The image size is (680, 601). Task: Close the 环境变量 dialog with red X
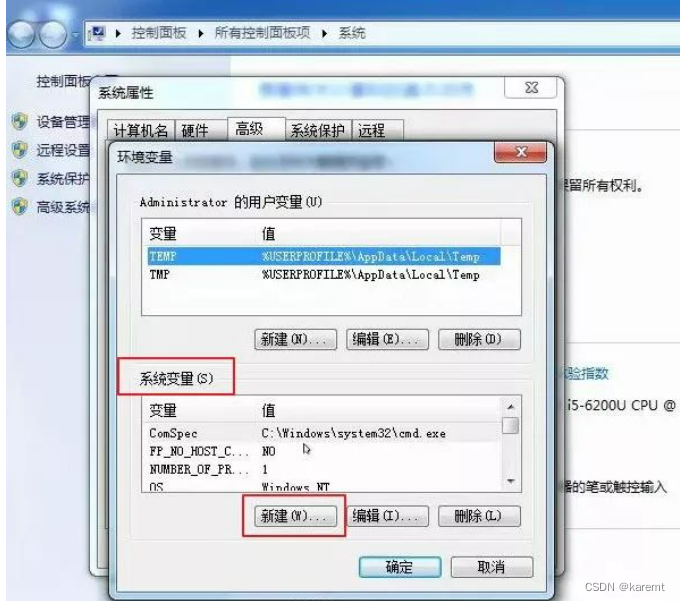[520, 152]
